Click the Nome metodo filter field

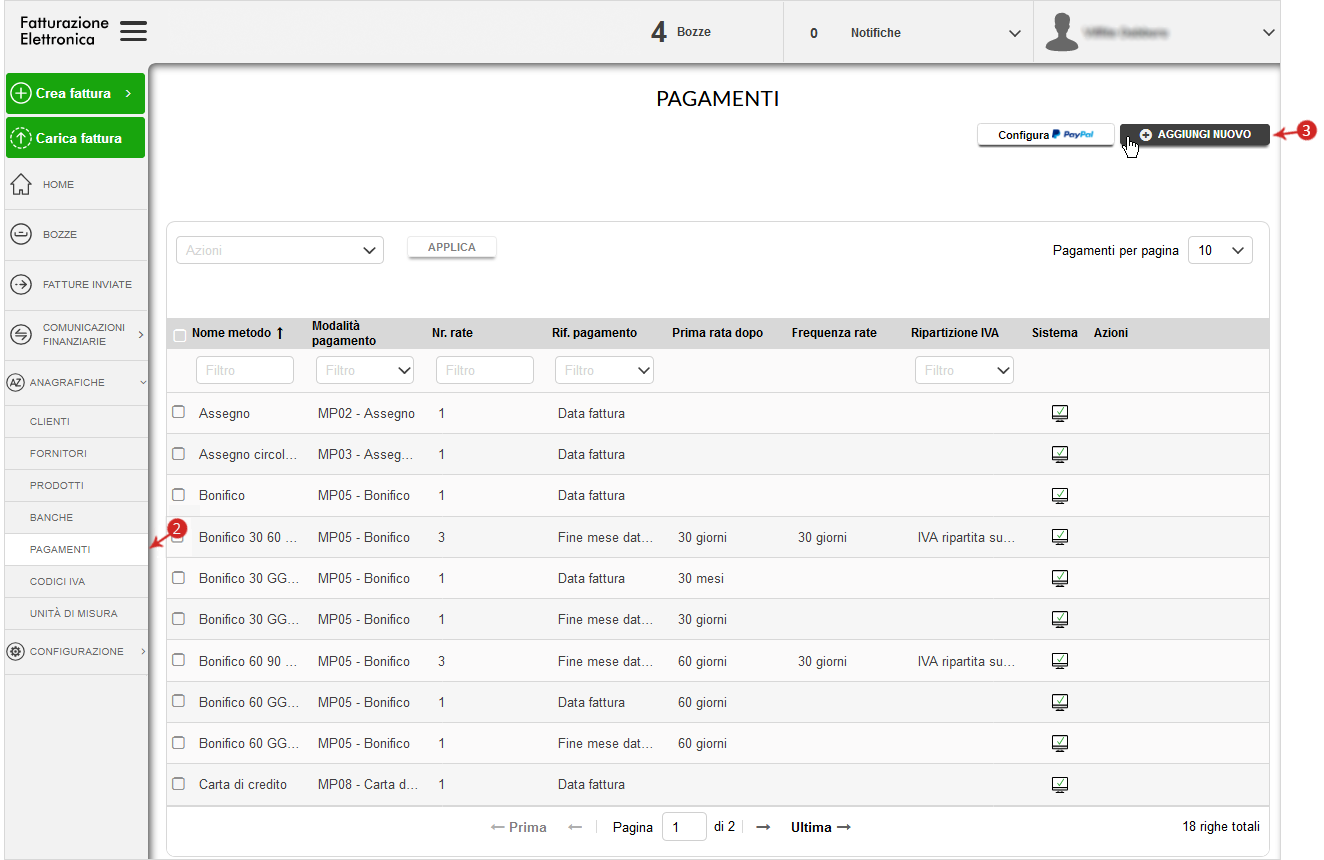(245, 370)
